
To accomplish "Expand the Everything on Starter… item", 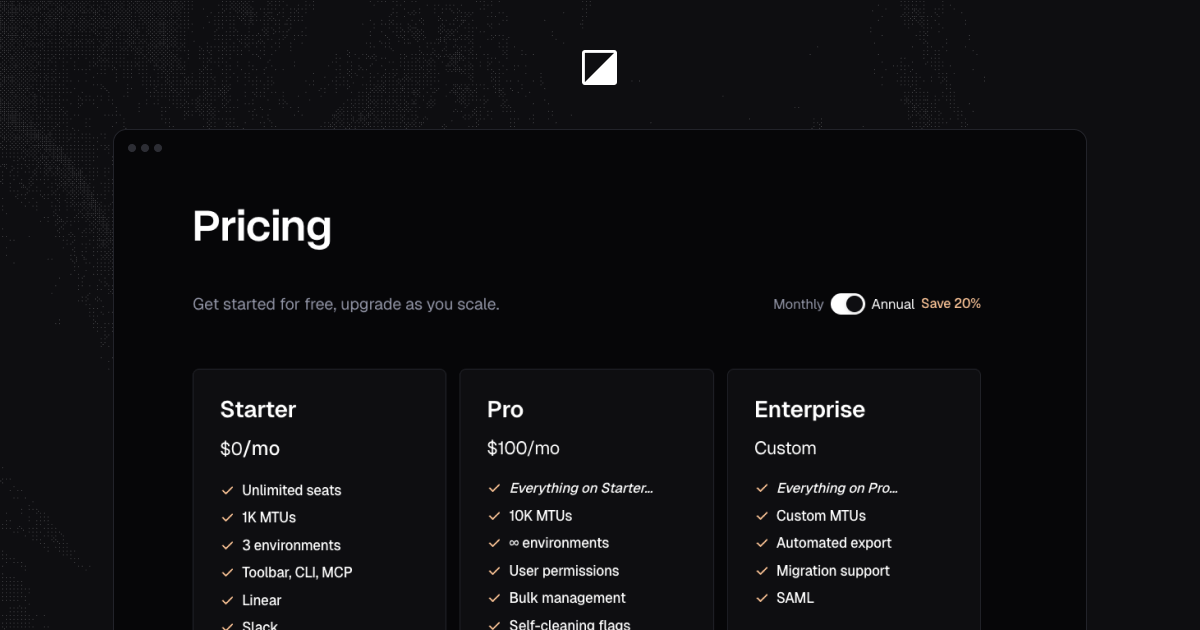I will click(x=581, y=488).
